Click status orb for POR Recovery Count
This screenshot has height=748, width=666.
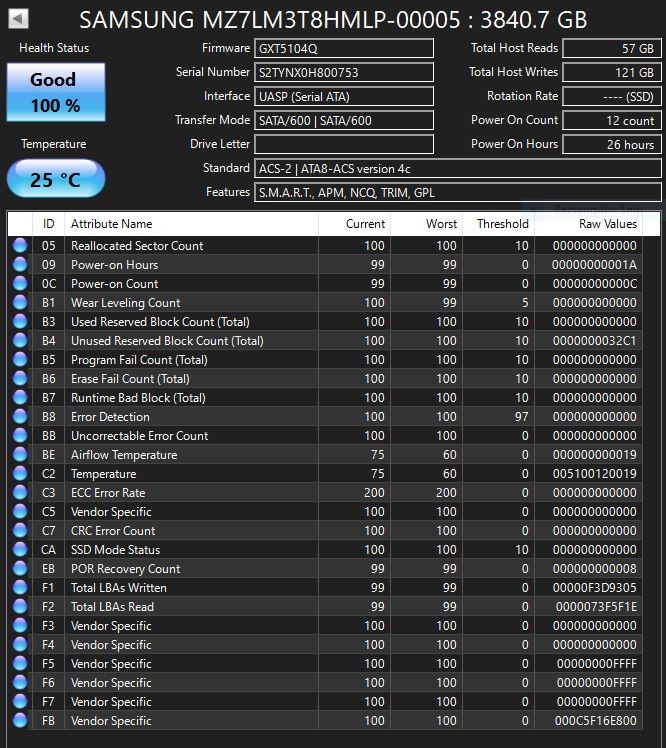click(20, 568)
